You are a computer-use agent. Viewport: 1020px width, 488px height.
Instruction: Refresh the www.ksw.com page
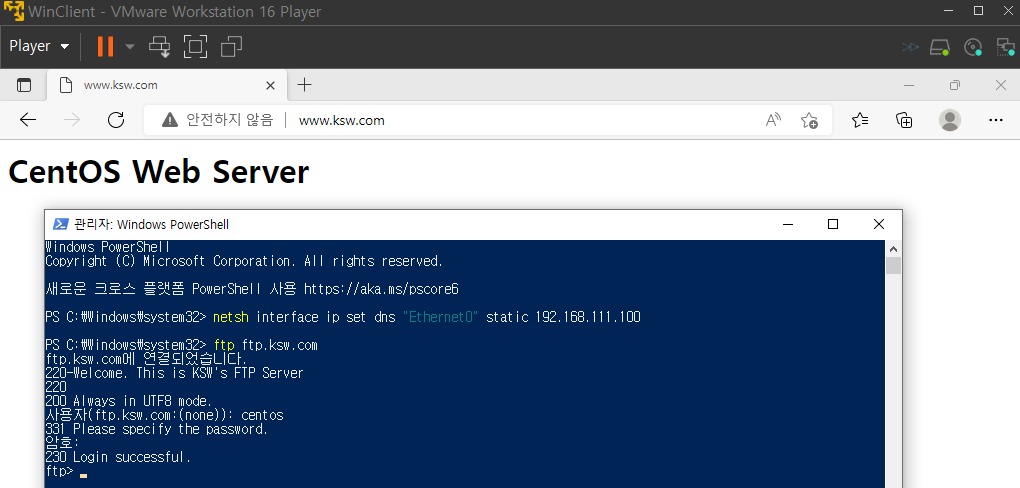coord(116,120)
